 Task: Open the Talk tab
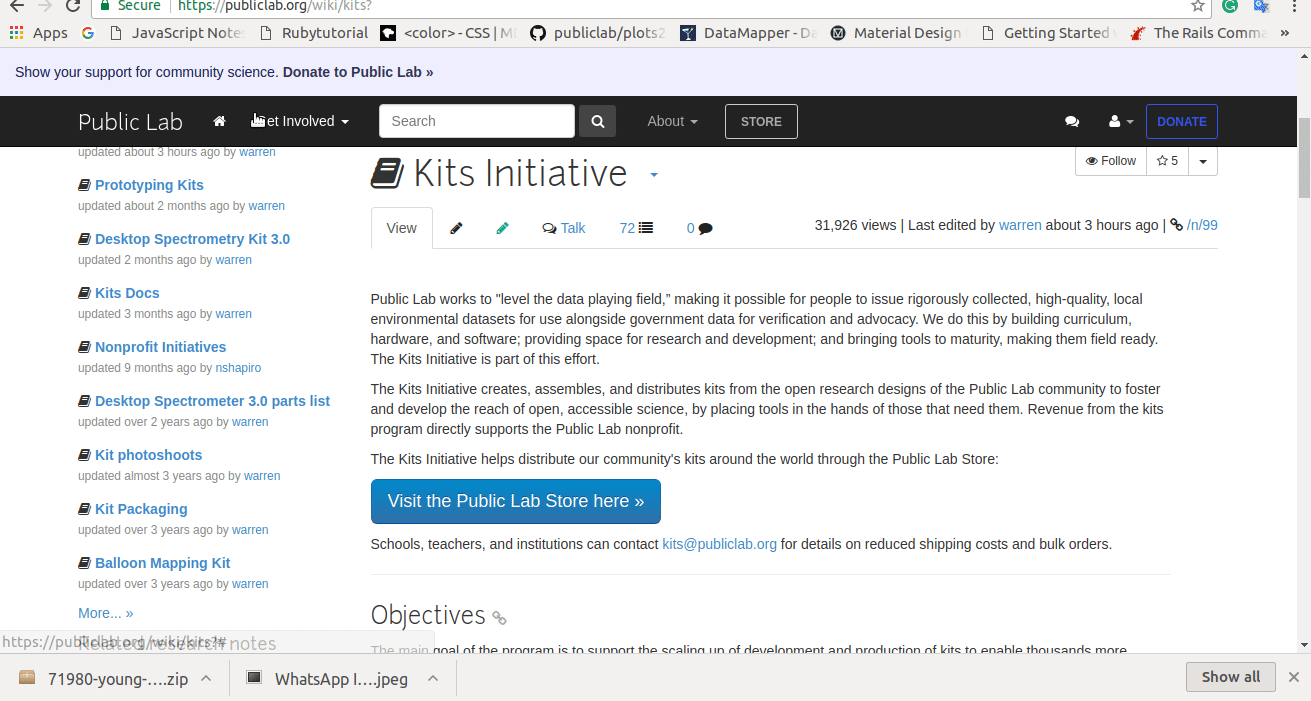[563, 228]
